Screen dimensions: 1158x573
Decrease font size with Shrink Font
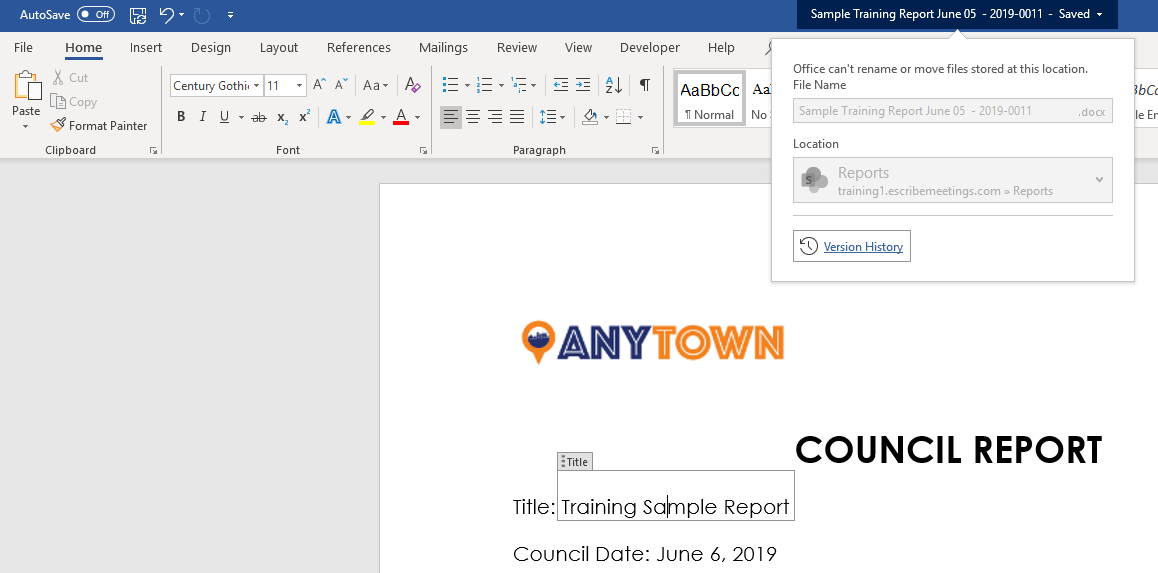340,85
